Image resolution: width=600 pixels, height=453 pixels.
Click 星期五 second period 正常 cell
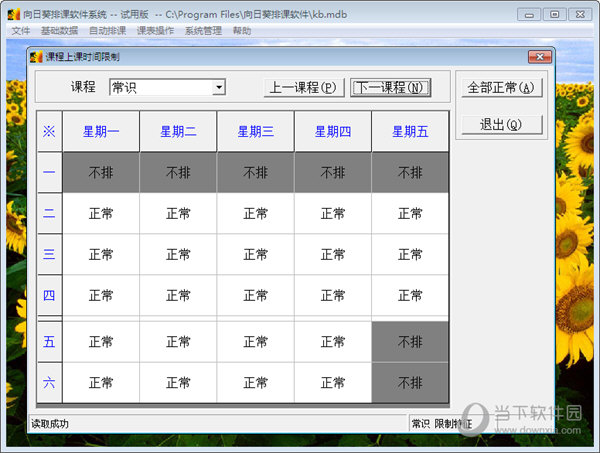pyautogui.click(x=410, y=213)
